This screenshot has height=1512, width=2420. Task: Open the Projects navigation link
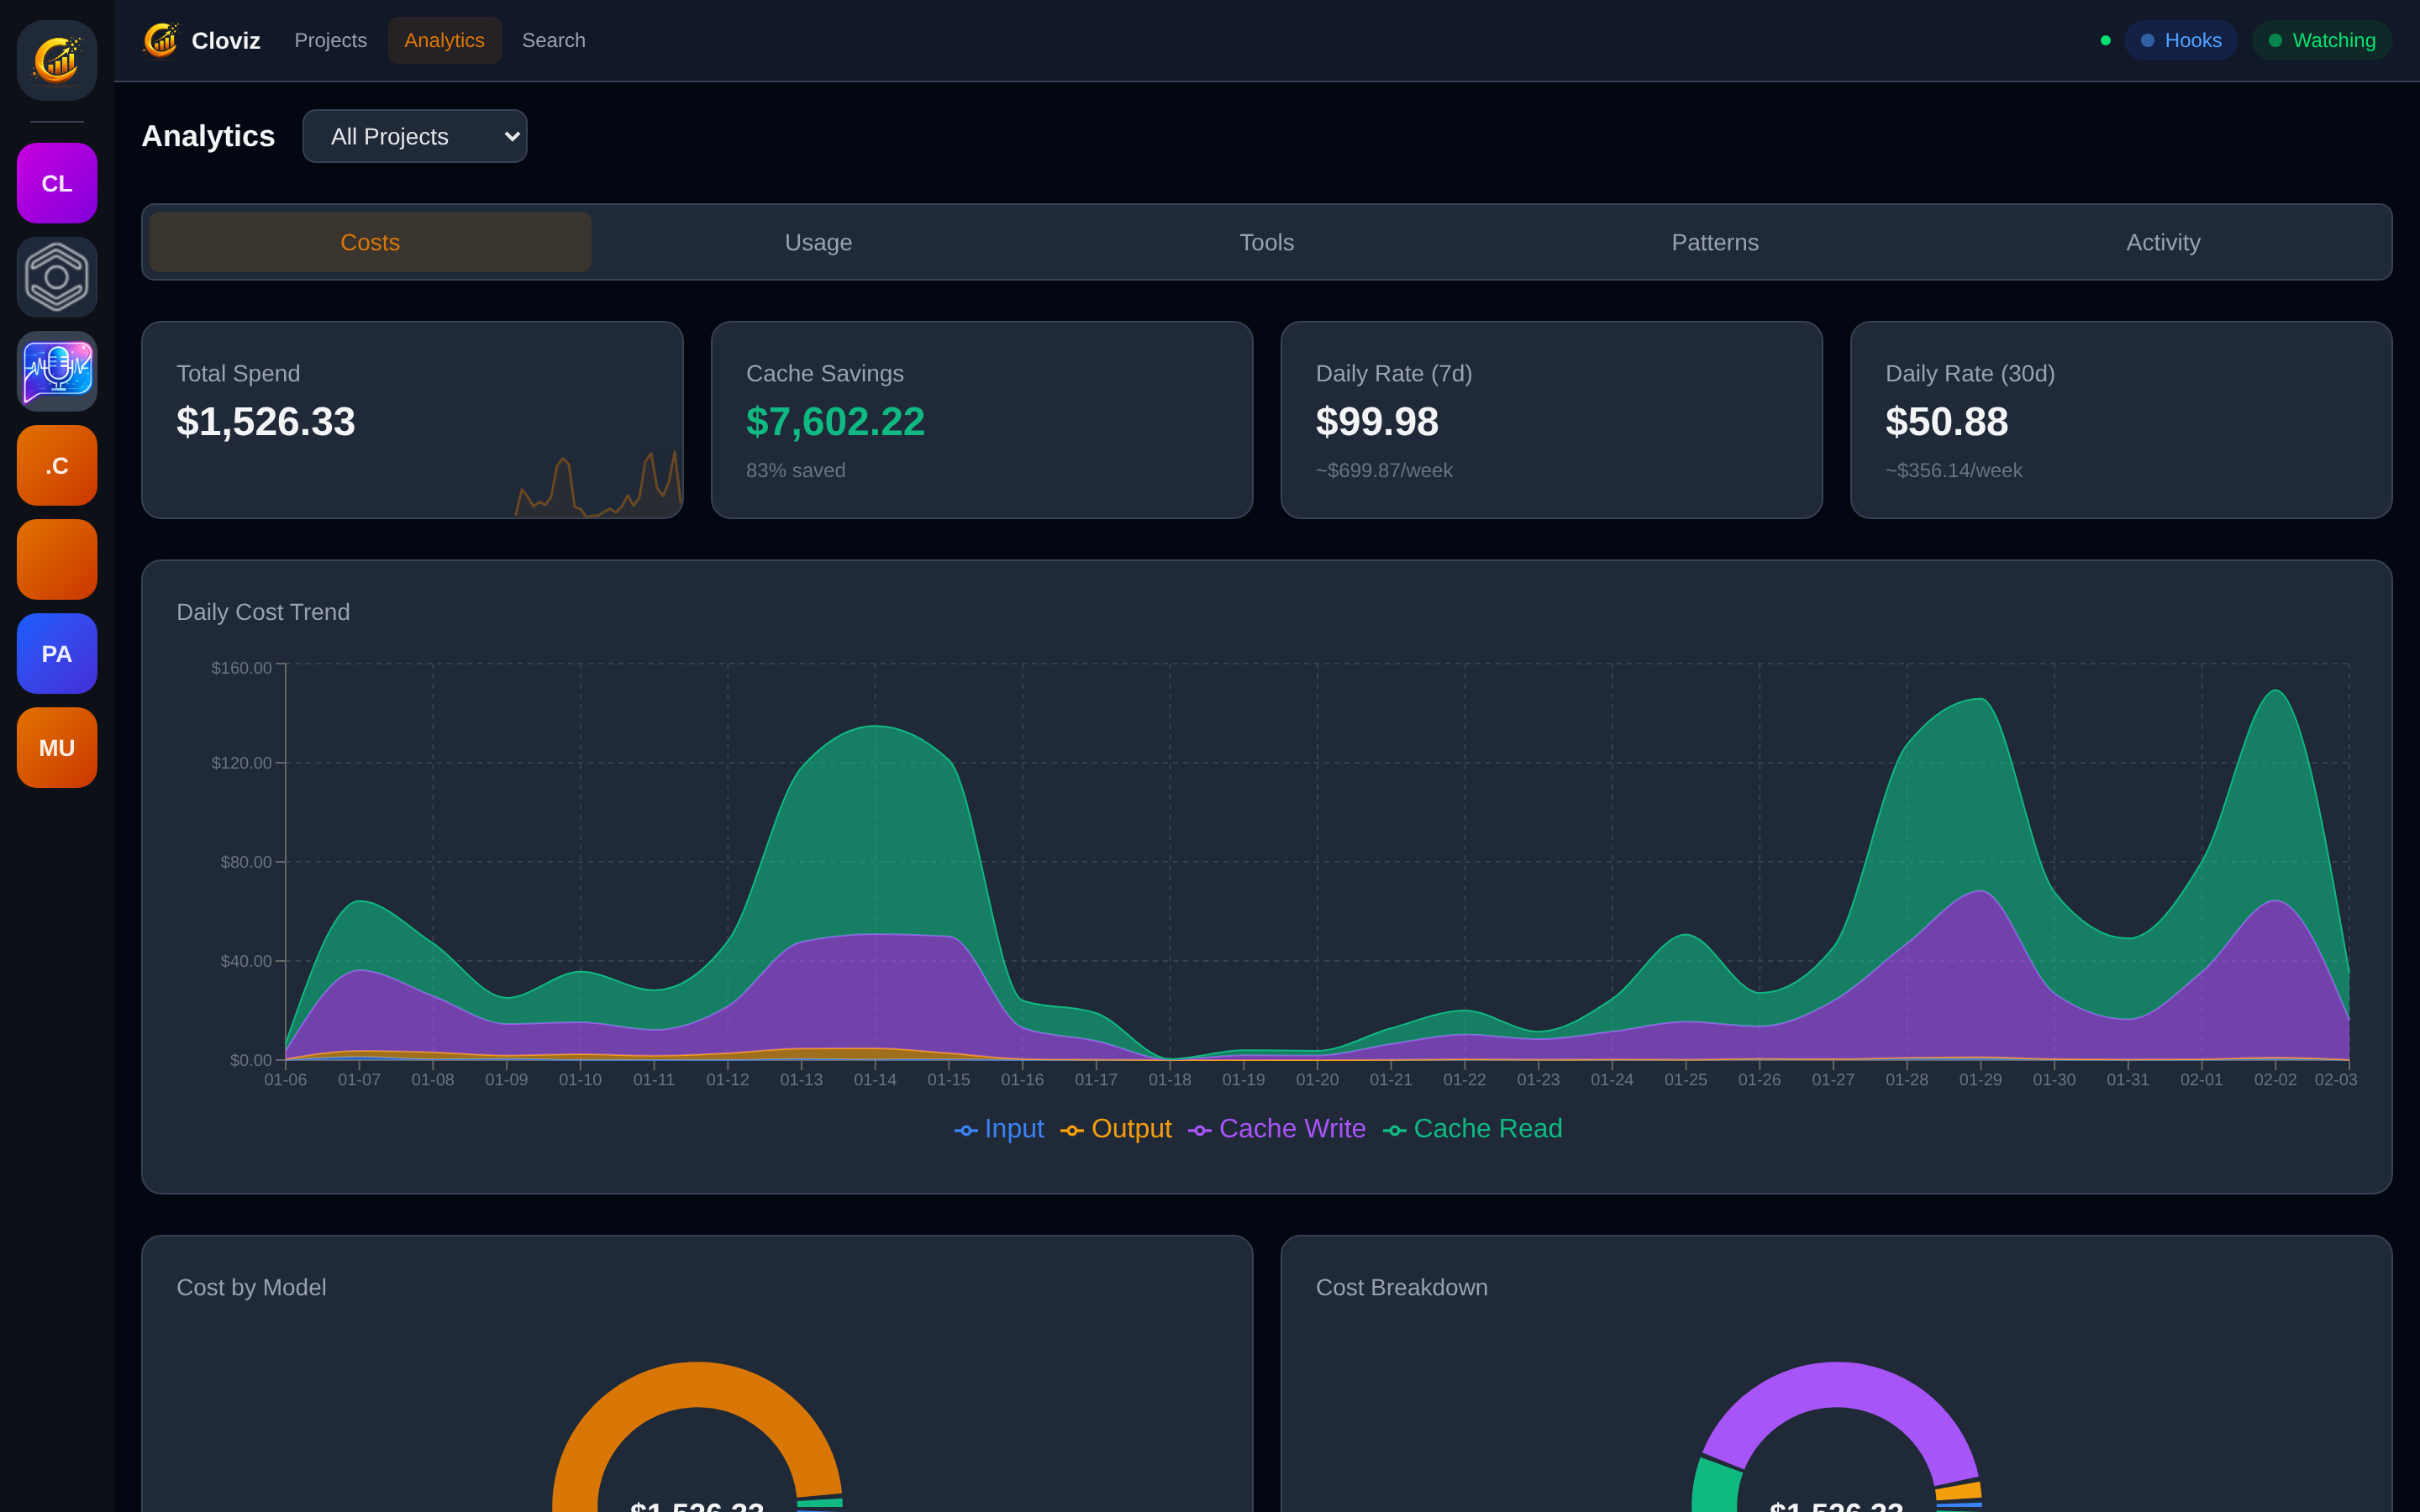331,40
